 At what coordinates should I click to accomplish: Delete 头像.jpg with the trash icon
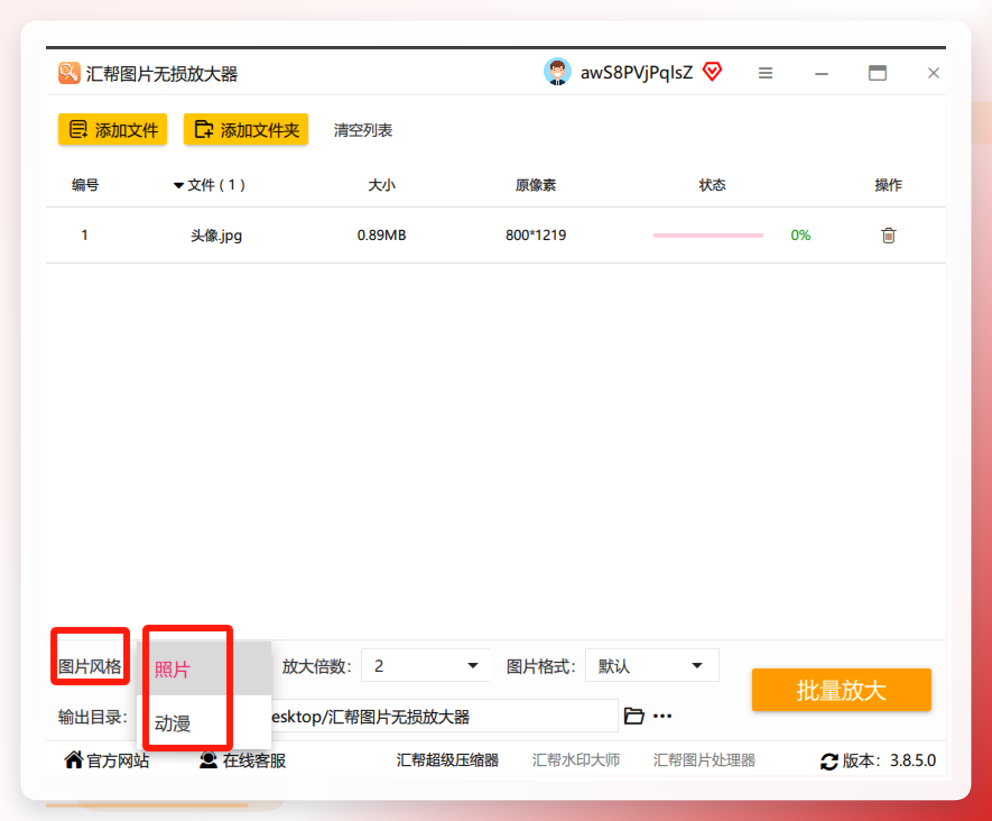coord(888,235)
